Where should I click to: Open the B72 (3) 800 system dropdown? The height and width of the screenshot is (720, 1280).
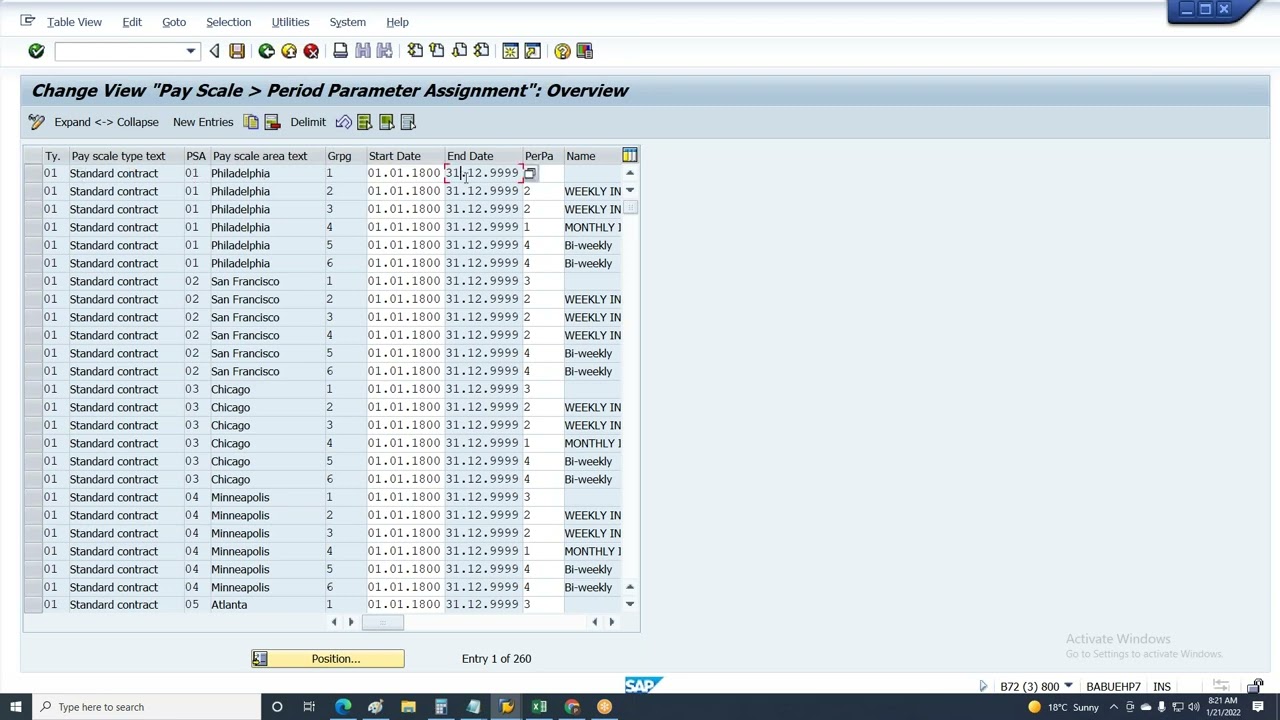1068,686
